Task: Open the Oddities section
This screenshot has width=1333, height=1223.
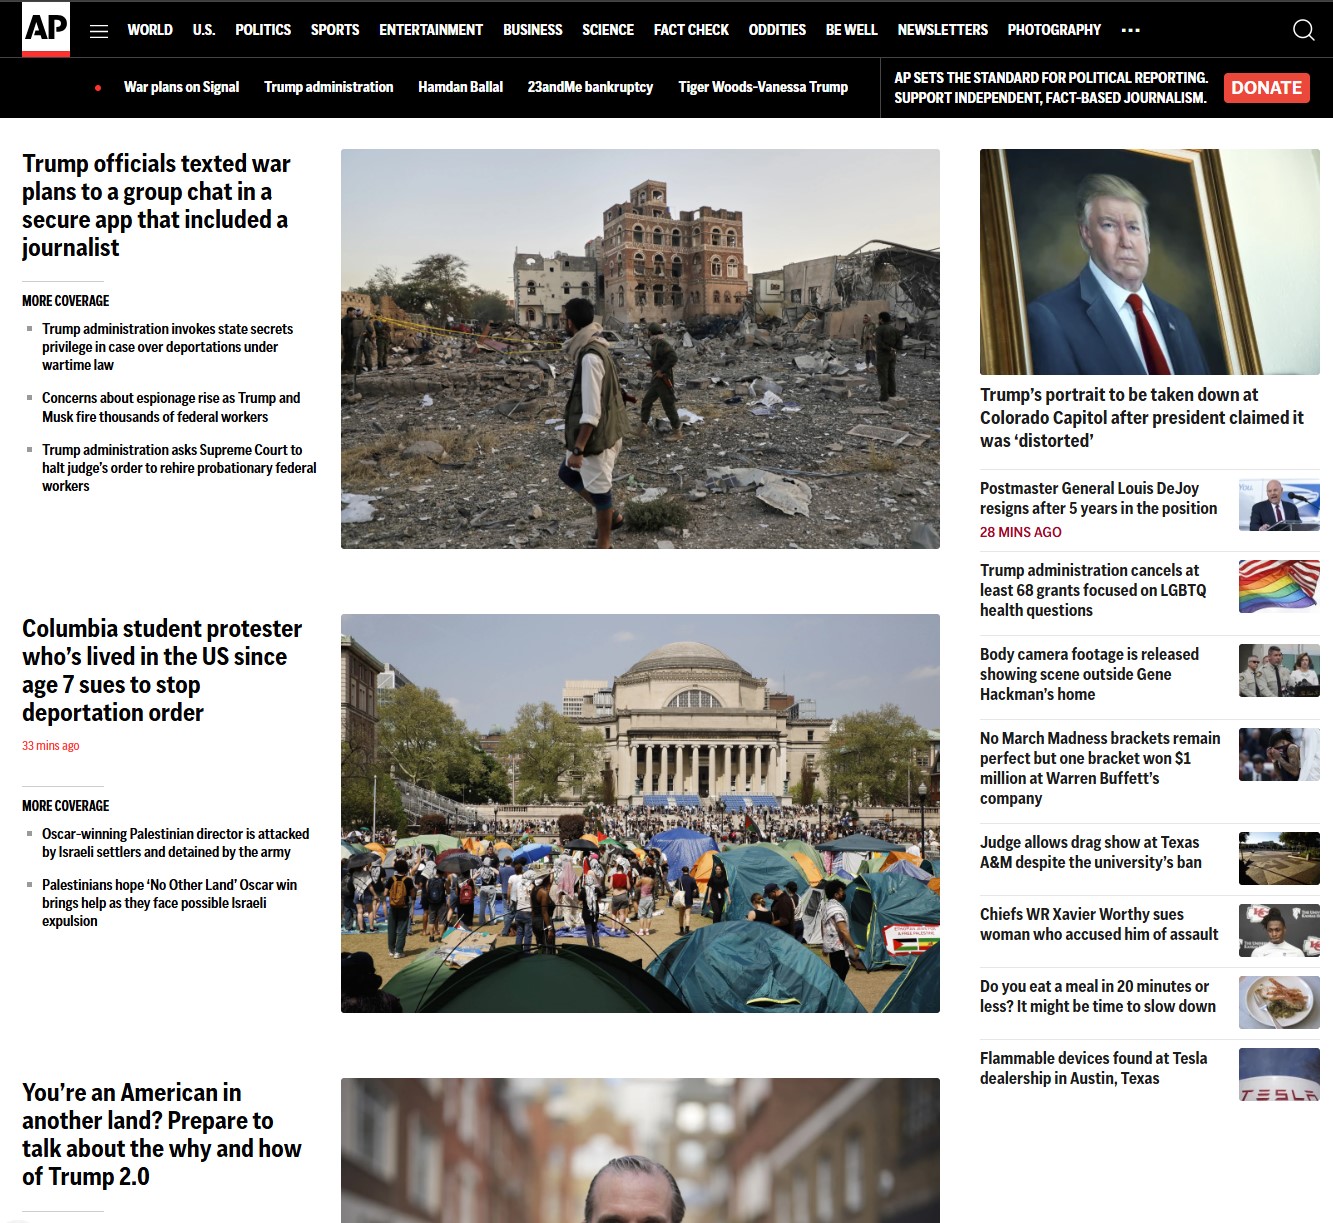Action: 777,30
